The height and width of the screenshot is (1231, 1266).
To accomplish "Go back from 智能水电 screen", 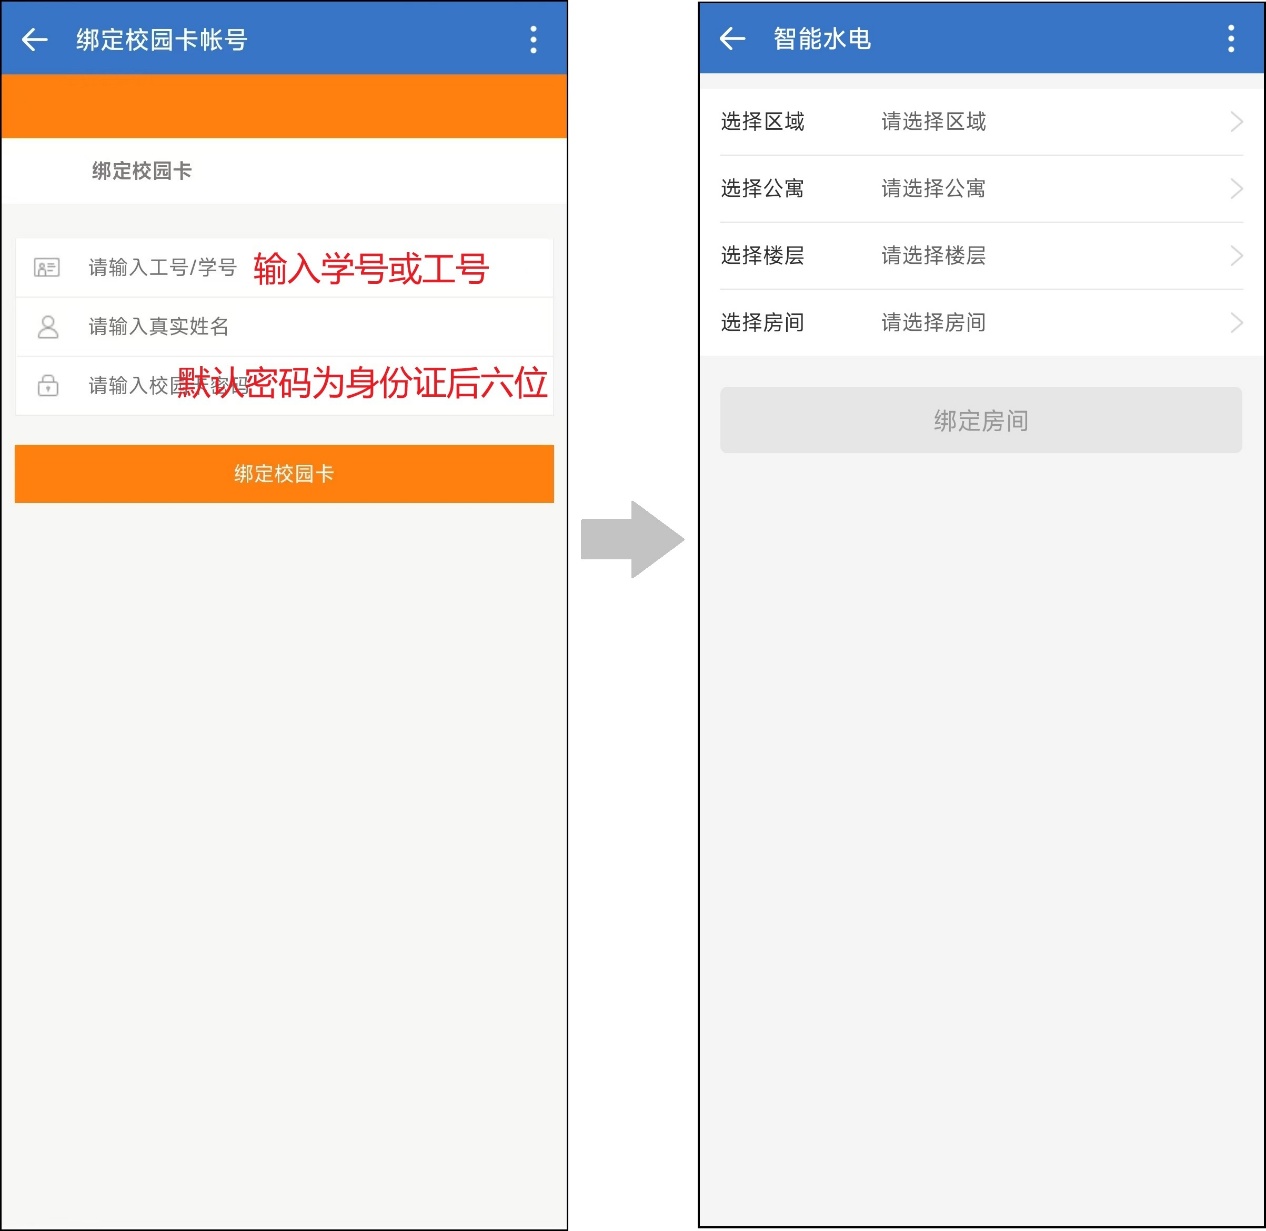I will [x=733, y=39].
